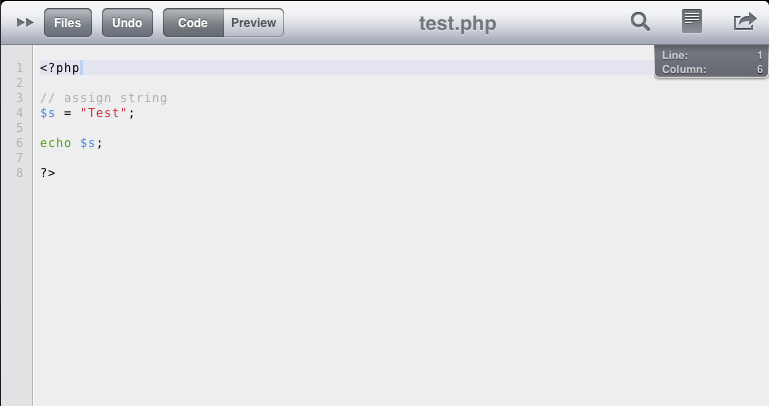
Task: Tap the Line and Column indicator panel
Action: pyautogui.click(x=711, y=62)
